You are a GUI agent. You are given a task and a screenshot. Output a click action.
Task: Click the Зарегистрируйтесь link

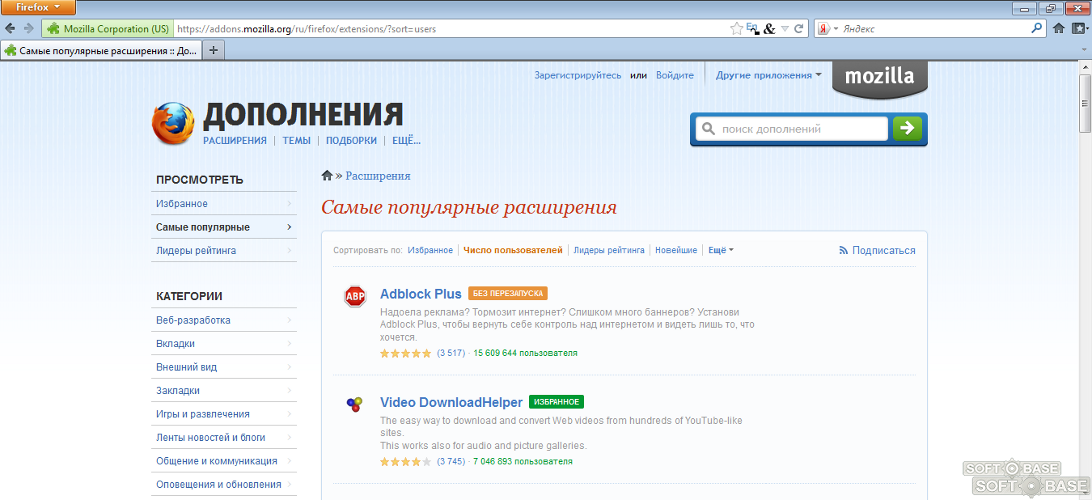click(577, 75)
